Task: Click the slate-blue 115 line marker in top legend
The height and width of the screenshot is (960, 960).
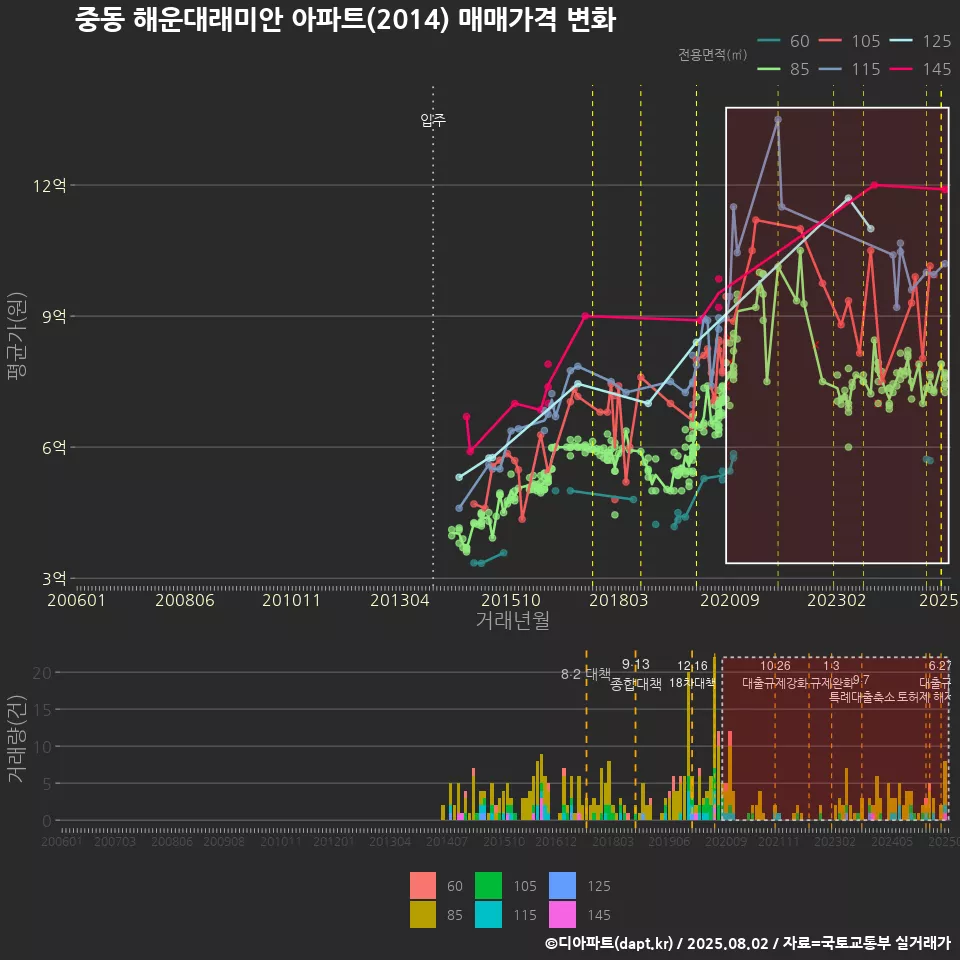Action: coord(830,69)
